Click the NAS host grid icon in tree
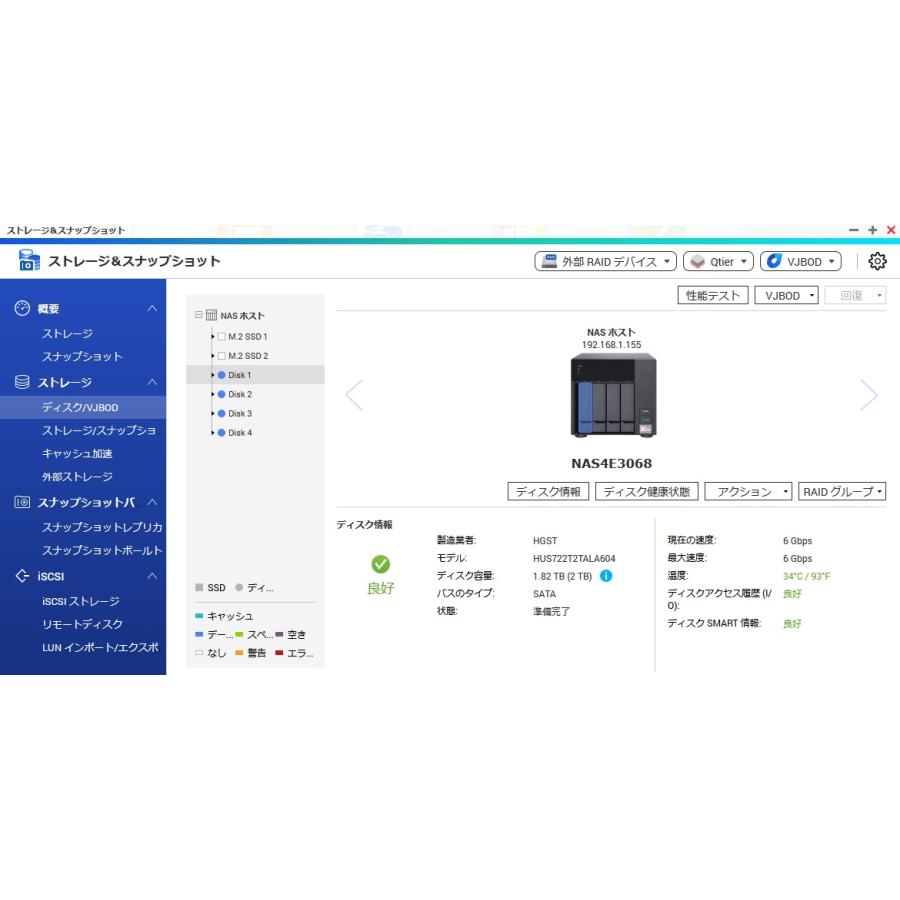The width and height of the screenshot is (900, 900). point(211,315)
